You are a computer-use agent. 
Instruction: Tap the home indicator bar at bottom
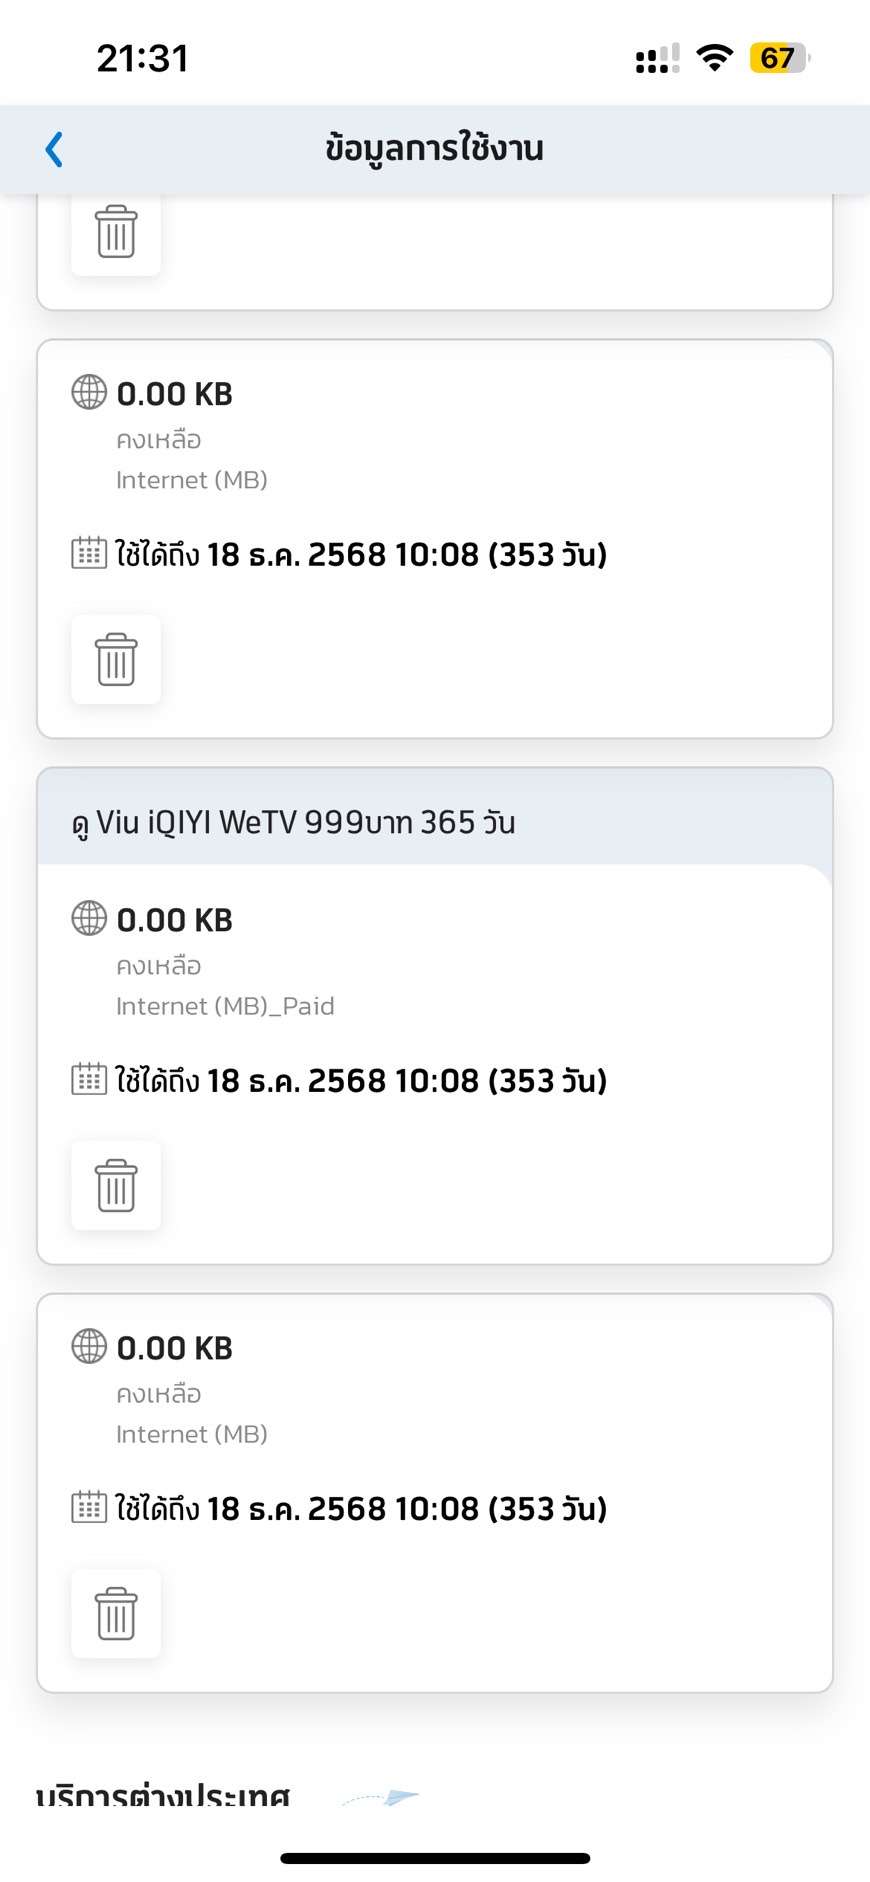pyautogui.click(x=435, y=1858)
